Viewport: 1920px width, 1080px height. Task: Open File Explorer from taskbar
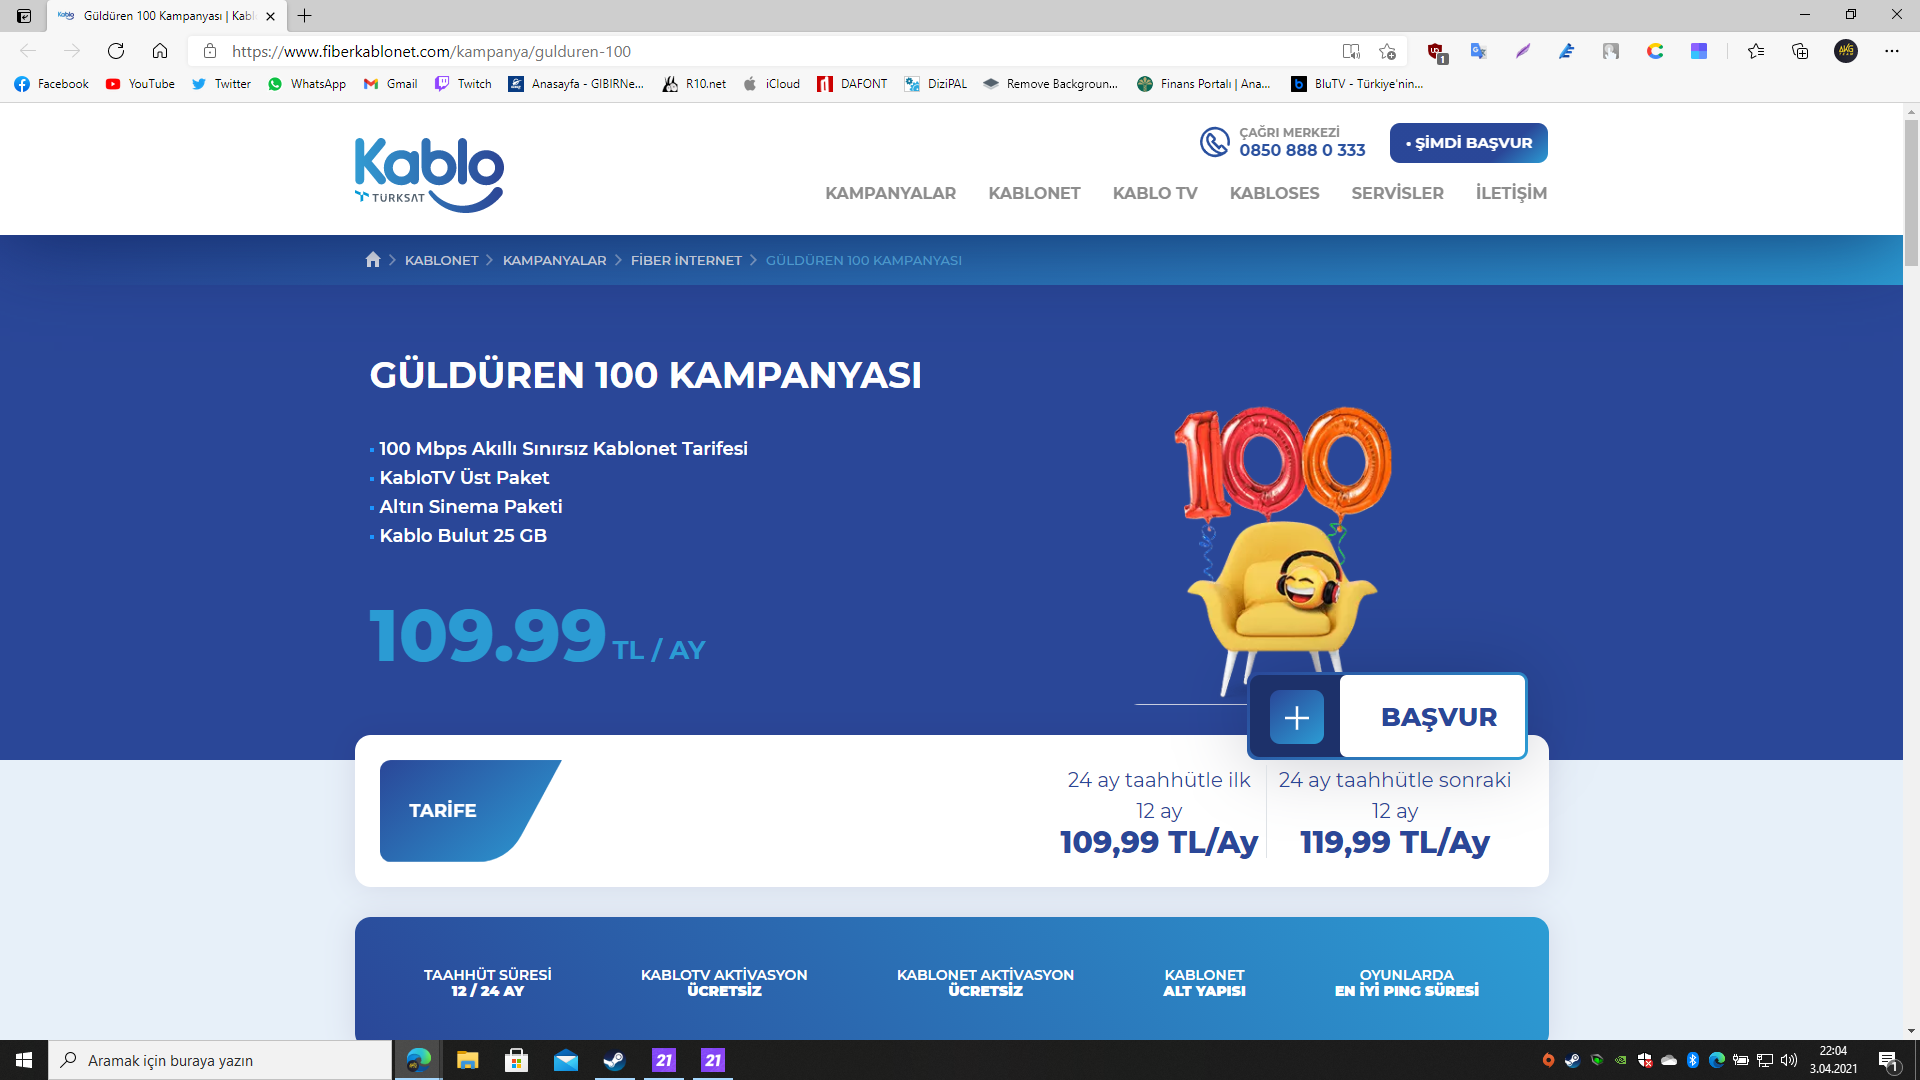467,1060
